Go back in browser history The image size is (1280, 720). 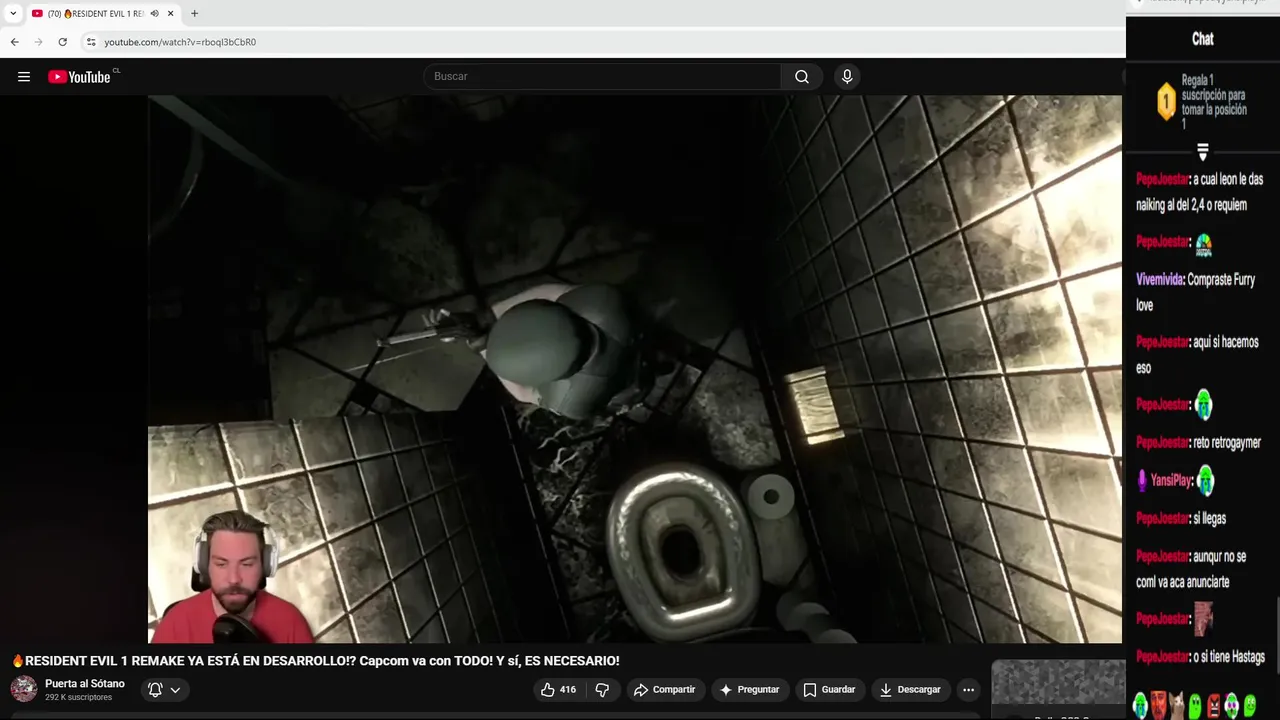[14, 42]
